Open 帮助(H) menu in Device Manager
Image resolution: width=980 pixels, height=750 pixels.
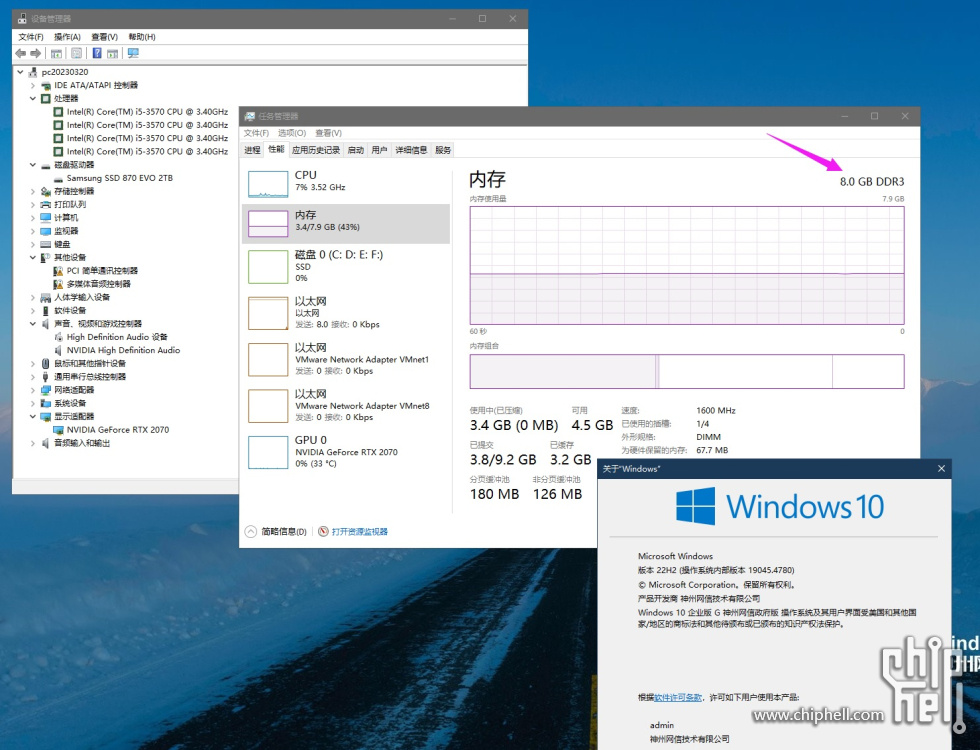pos(142,37)
